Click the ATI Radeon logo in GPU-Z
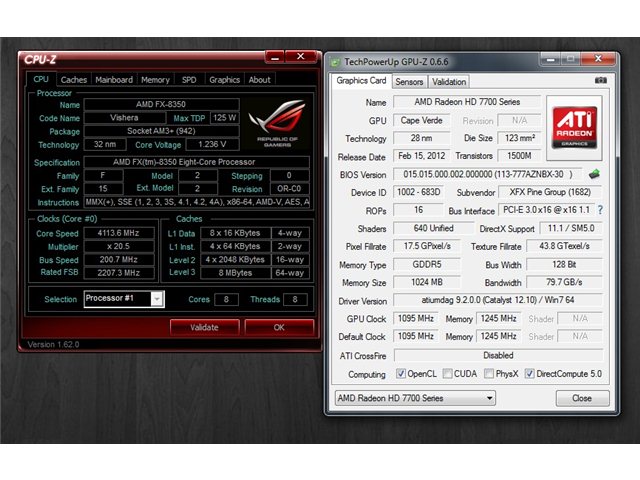Image resolution: width=640 pixels, height=480 pixels. click(x=574, y=128)
